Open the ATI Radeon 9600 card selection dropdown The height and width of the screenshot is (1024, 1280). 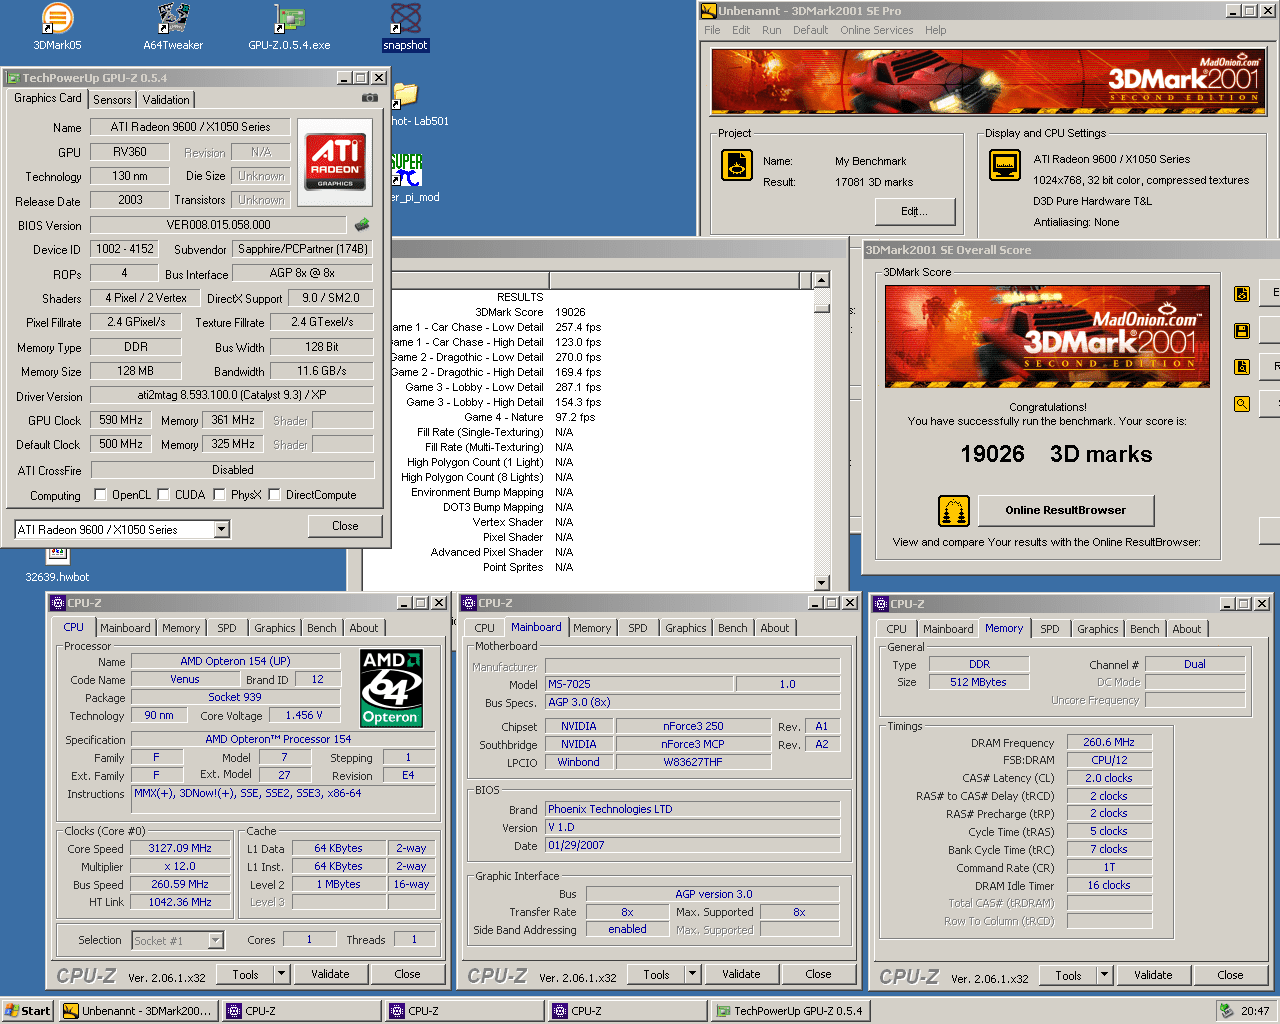point(222,529)
